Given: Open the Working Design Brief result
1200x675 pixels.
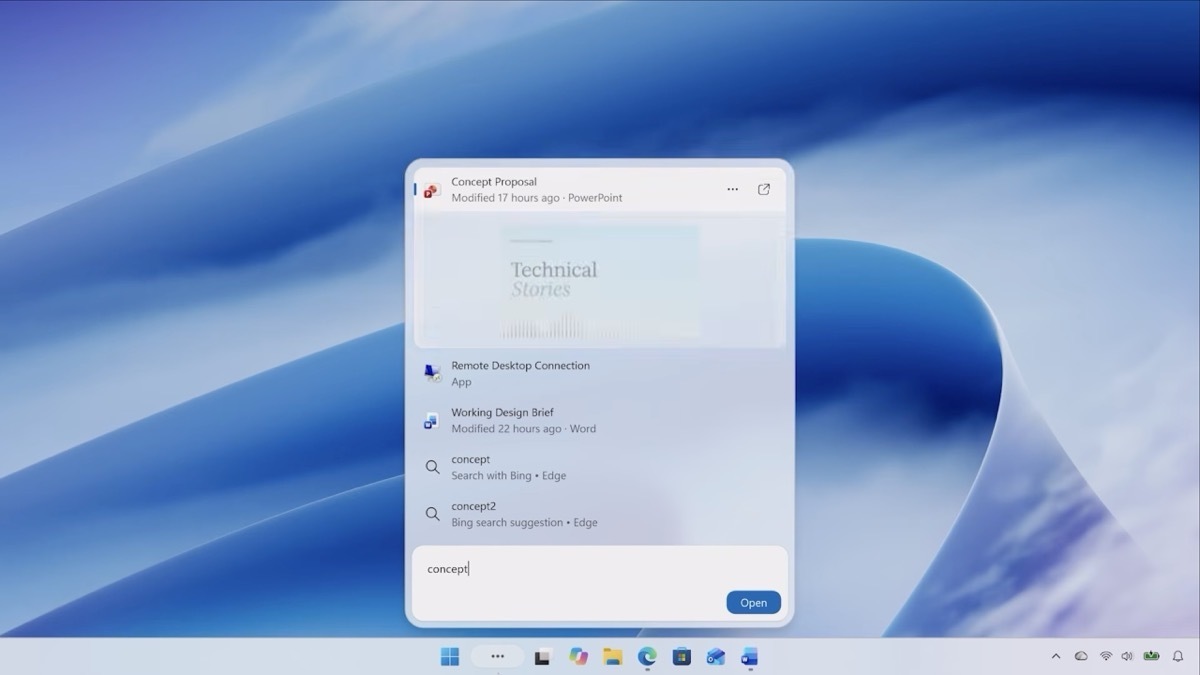Looking at the screenshot, I should 599,420.
